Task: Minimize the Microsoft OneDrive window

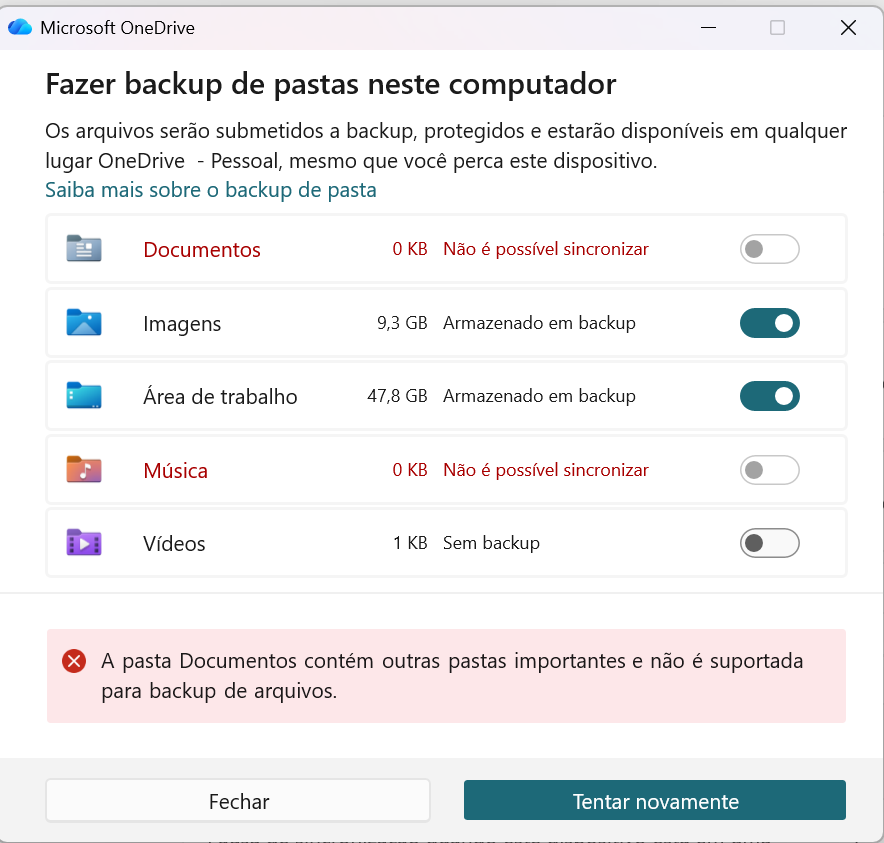Action: (x=708, y=27)
